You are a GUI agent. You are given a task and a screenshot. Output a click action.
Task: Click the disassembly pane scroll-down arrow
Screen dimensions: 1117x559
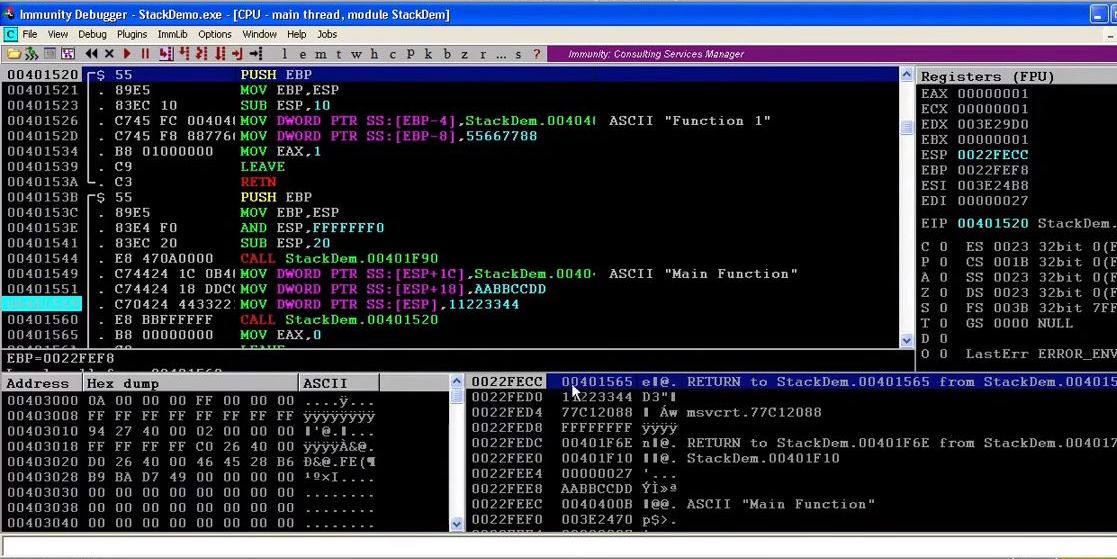coord(906,340)
